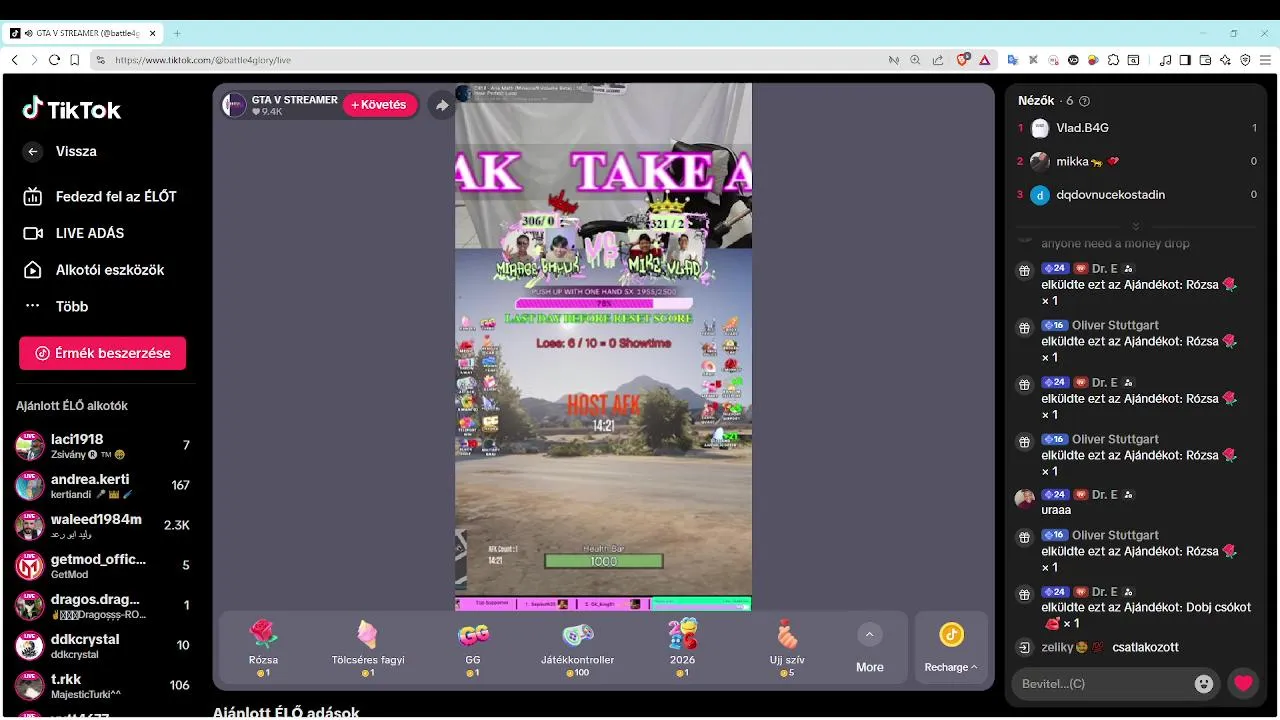1280x720 pixels.
Task: Open the music note playlist icon
Action: [x=1165, y=60]
